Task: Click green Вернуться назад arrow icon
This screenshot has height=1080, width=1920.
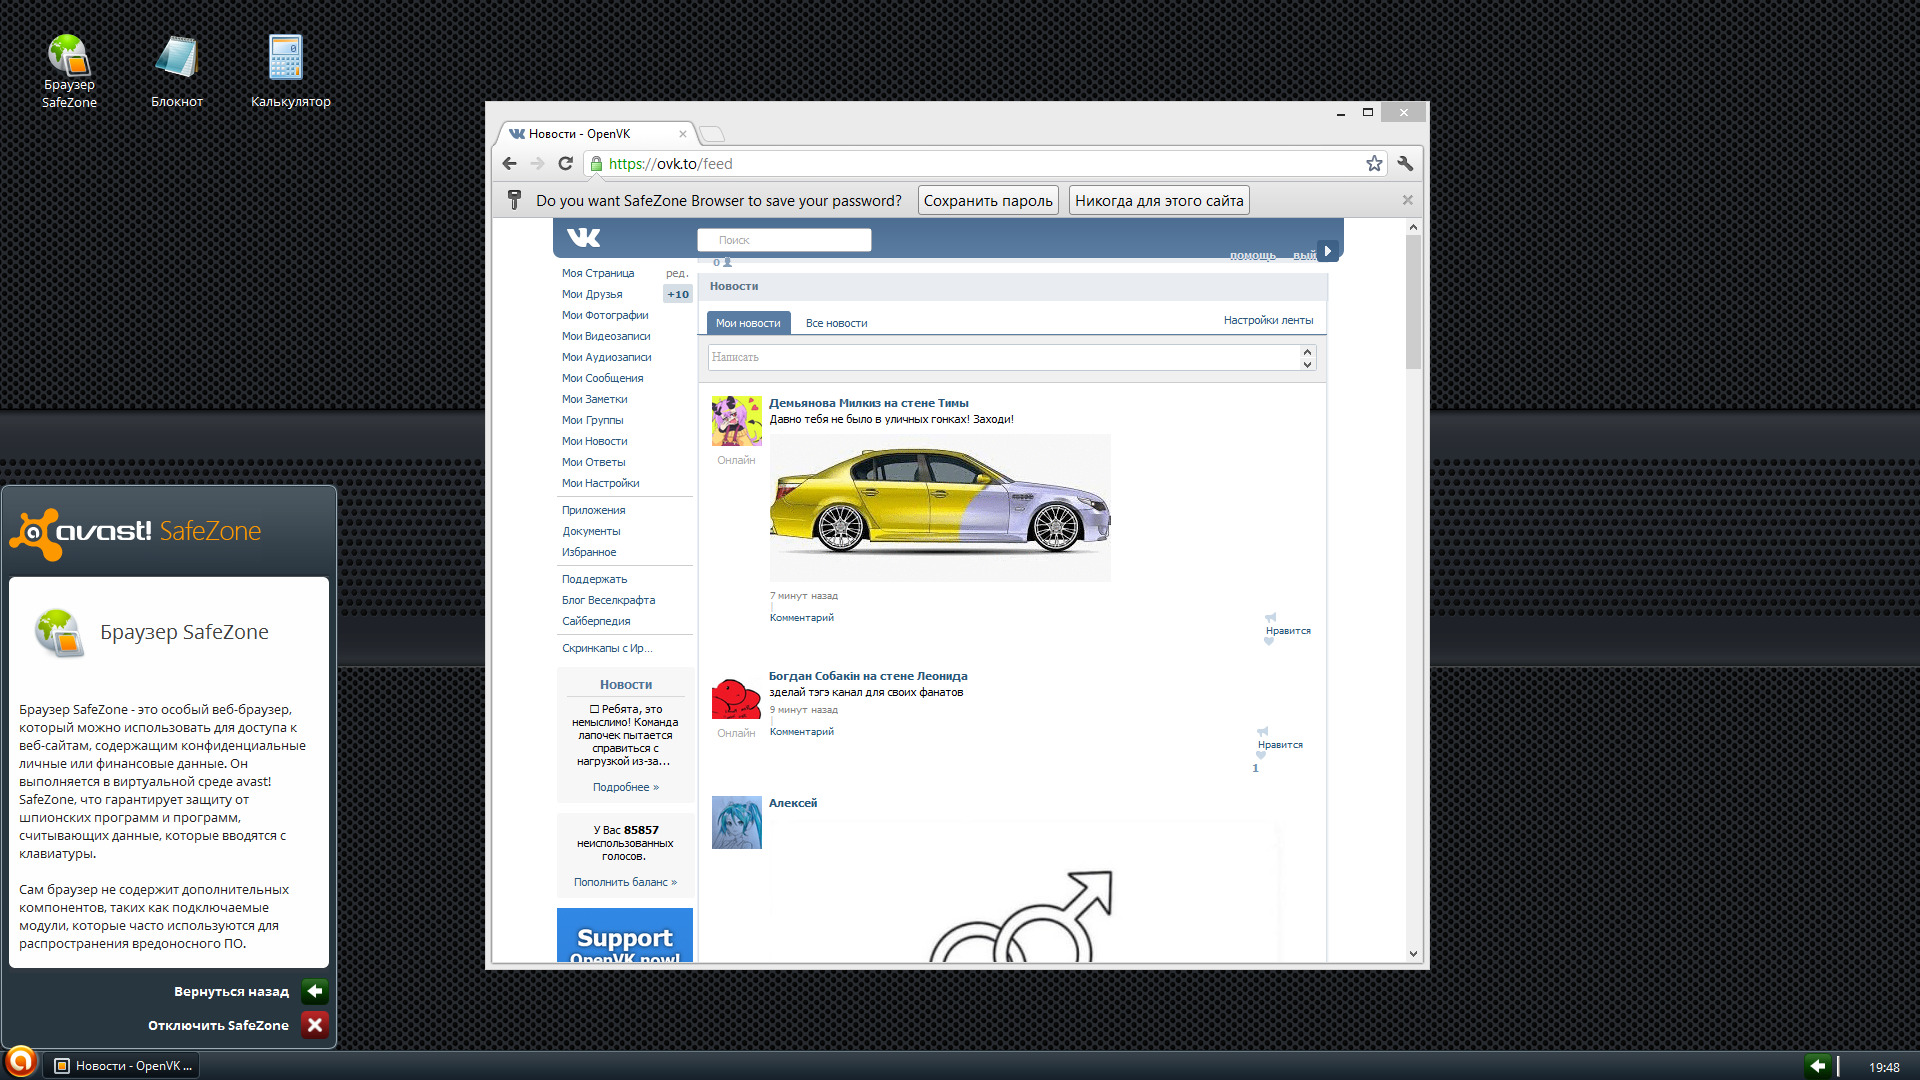Action: point(315,991)
